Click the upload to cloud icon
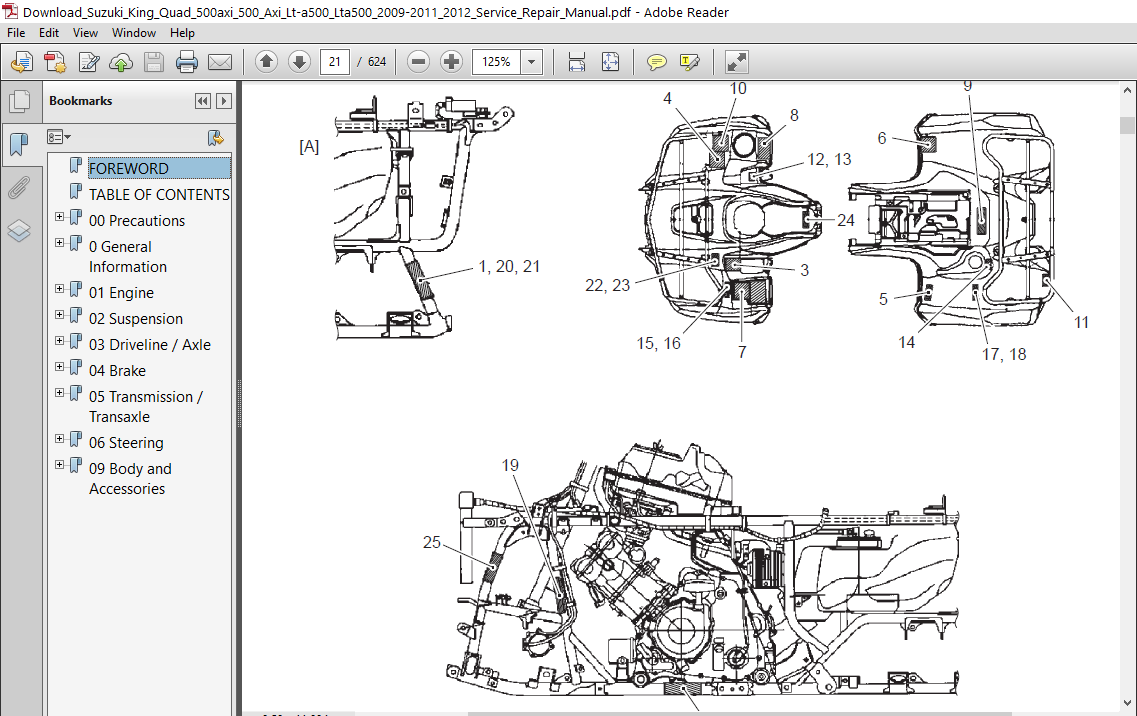 pos(121,62)
